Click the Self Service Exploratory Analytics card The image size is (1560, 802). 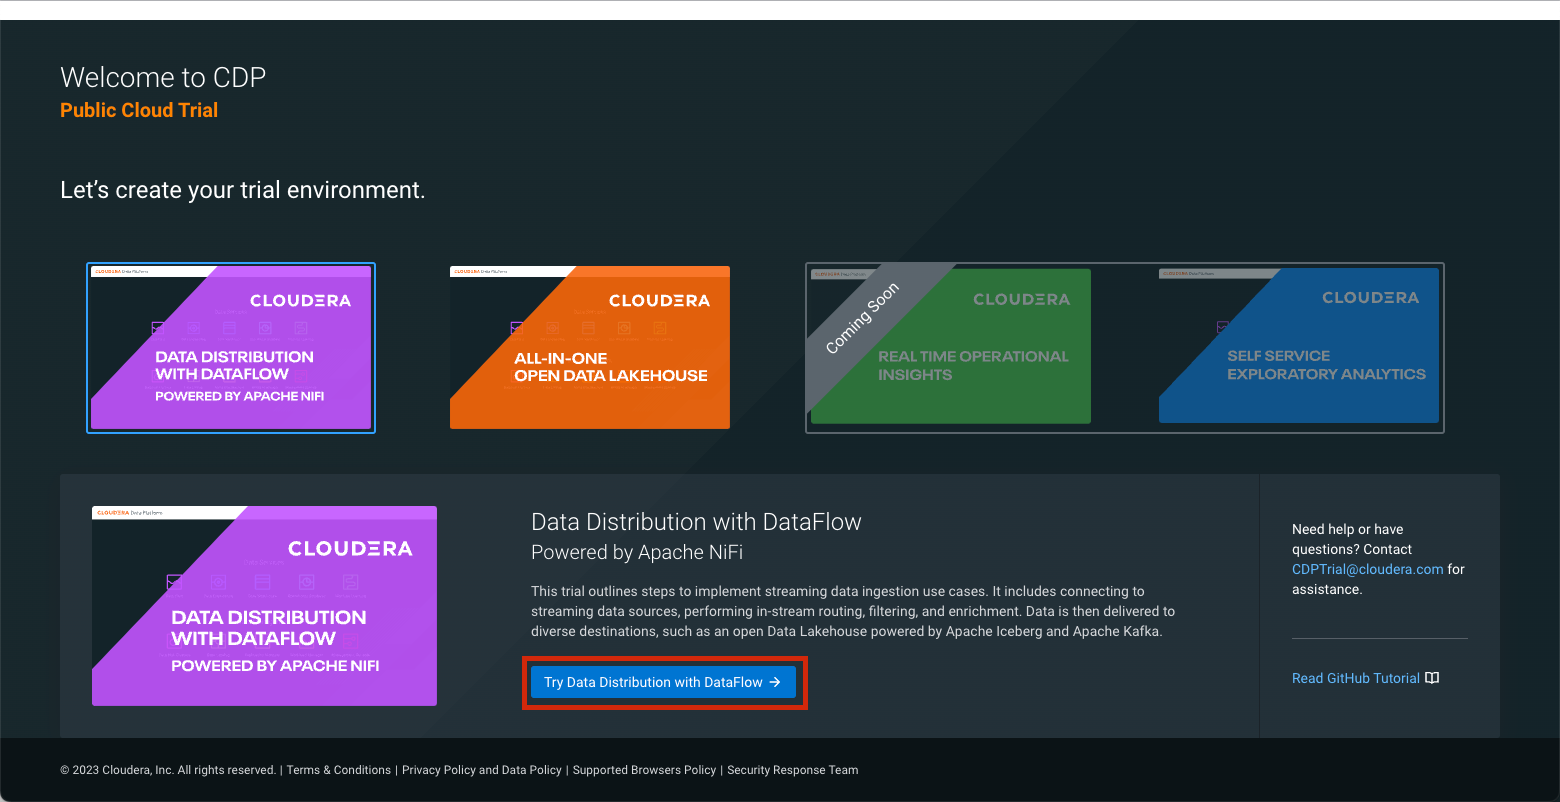(1299, 345)
